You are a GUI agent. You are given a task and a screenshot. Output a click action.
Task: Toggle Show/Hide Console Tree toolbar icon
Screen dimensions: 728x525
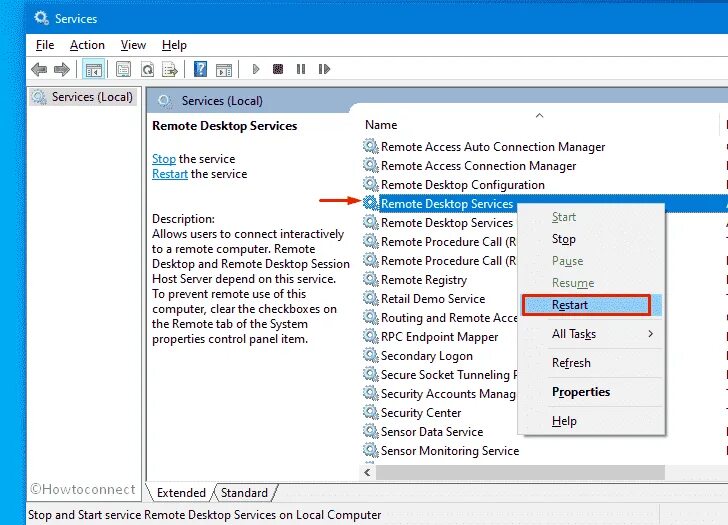(x=93, y=70)
